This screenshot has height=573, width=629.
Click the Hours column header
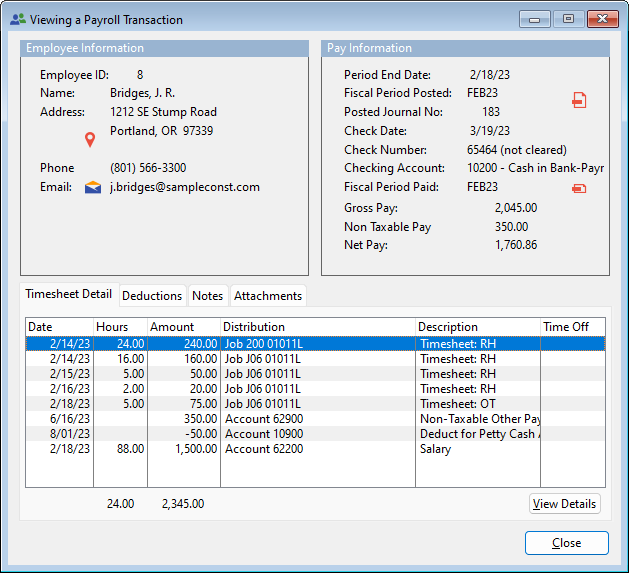120,327
